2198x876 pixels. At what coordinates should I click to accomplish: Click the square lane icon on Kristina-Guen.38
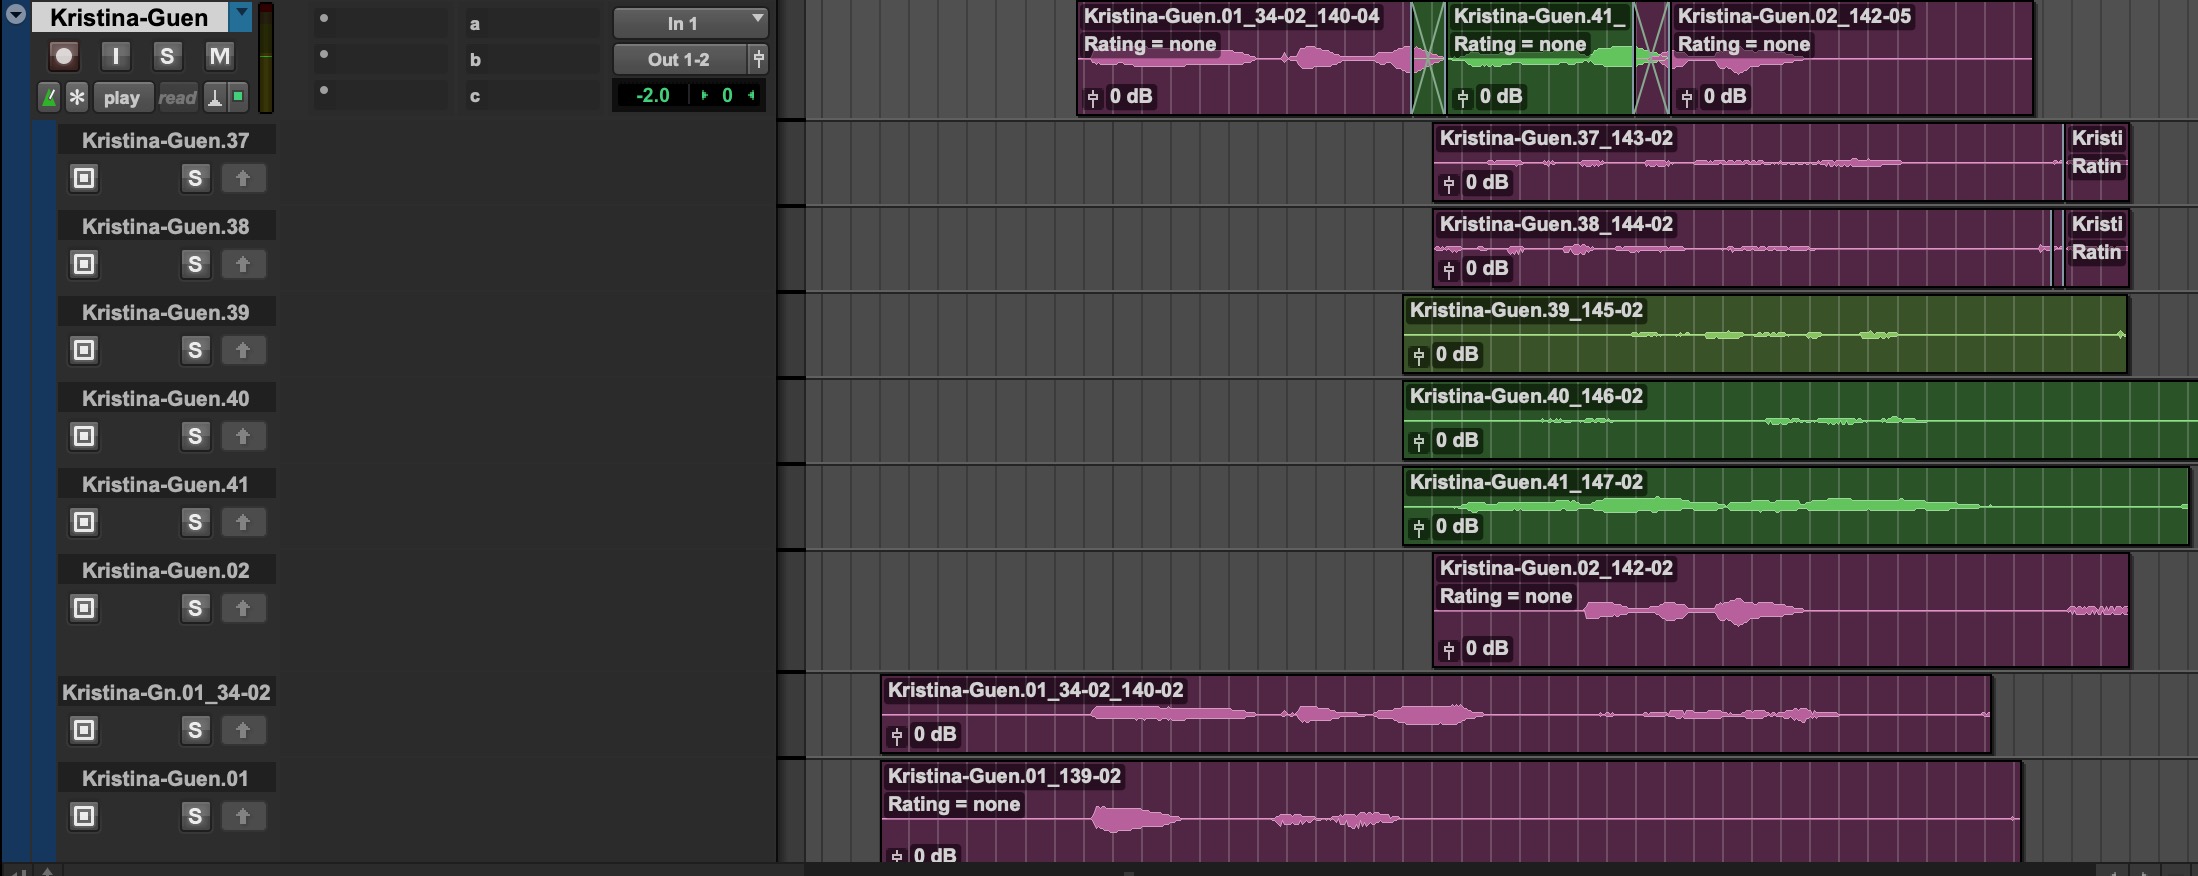(x=84, y=264)
